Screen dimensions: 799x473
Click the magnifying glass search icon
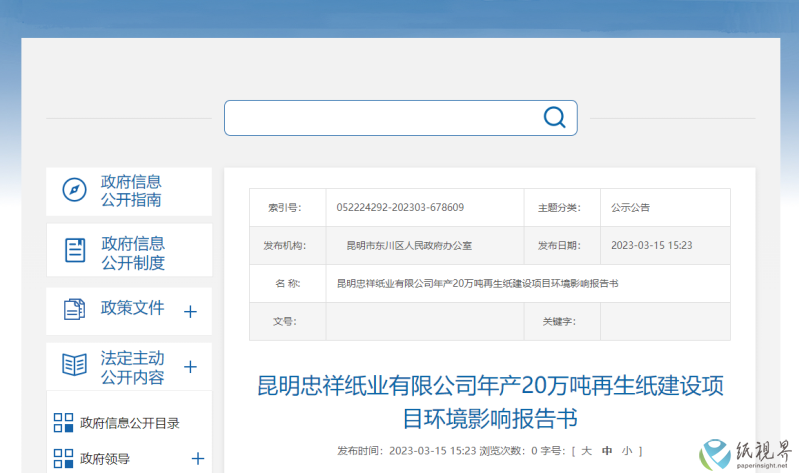[554, 118]
